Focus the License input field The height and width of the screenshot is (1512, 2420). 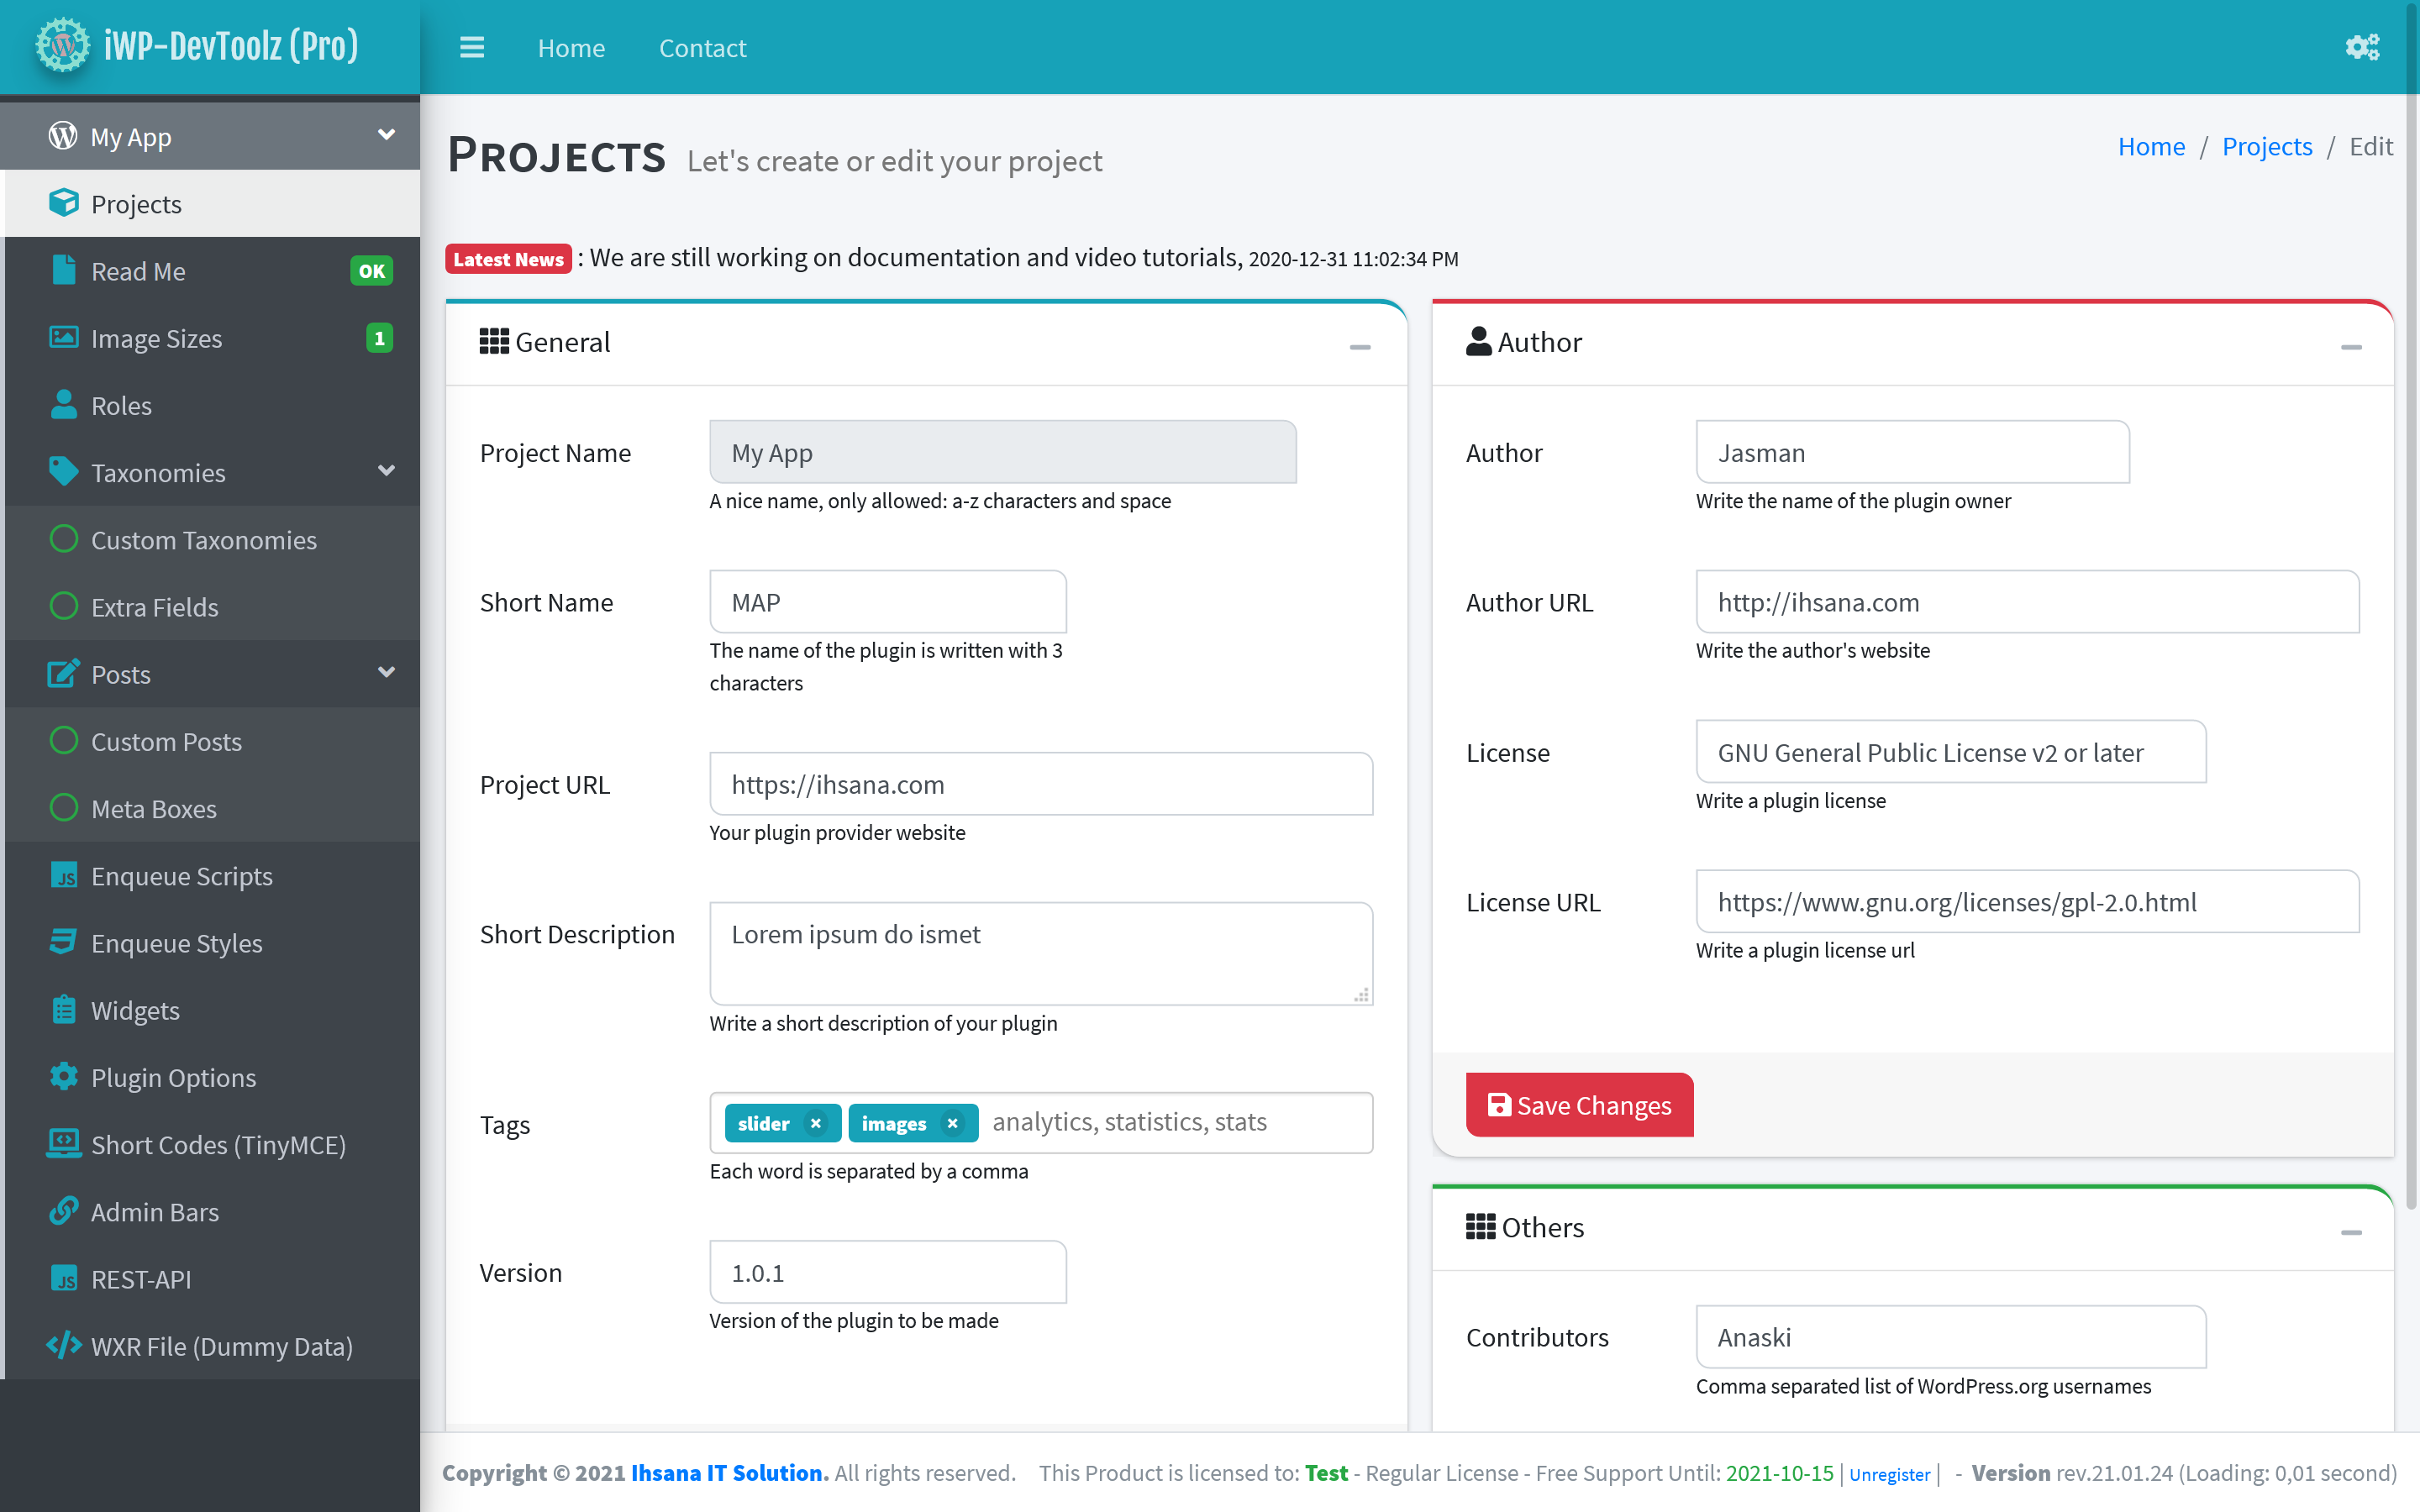[1950, 751]
